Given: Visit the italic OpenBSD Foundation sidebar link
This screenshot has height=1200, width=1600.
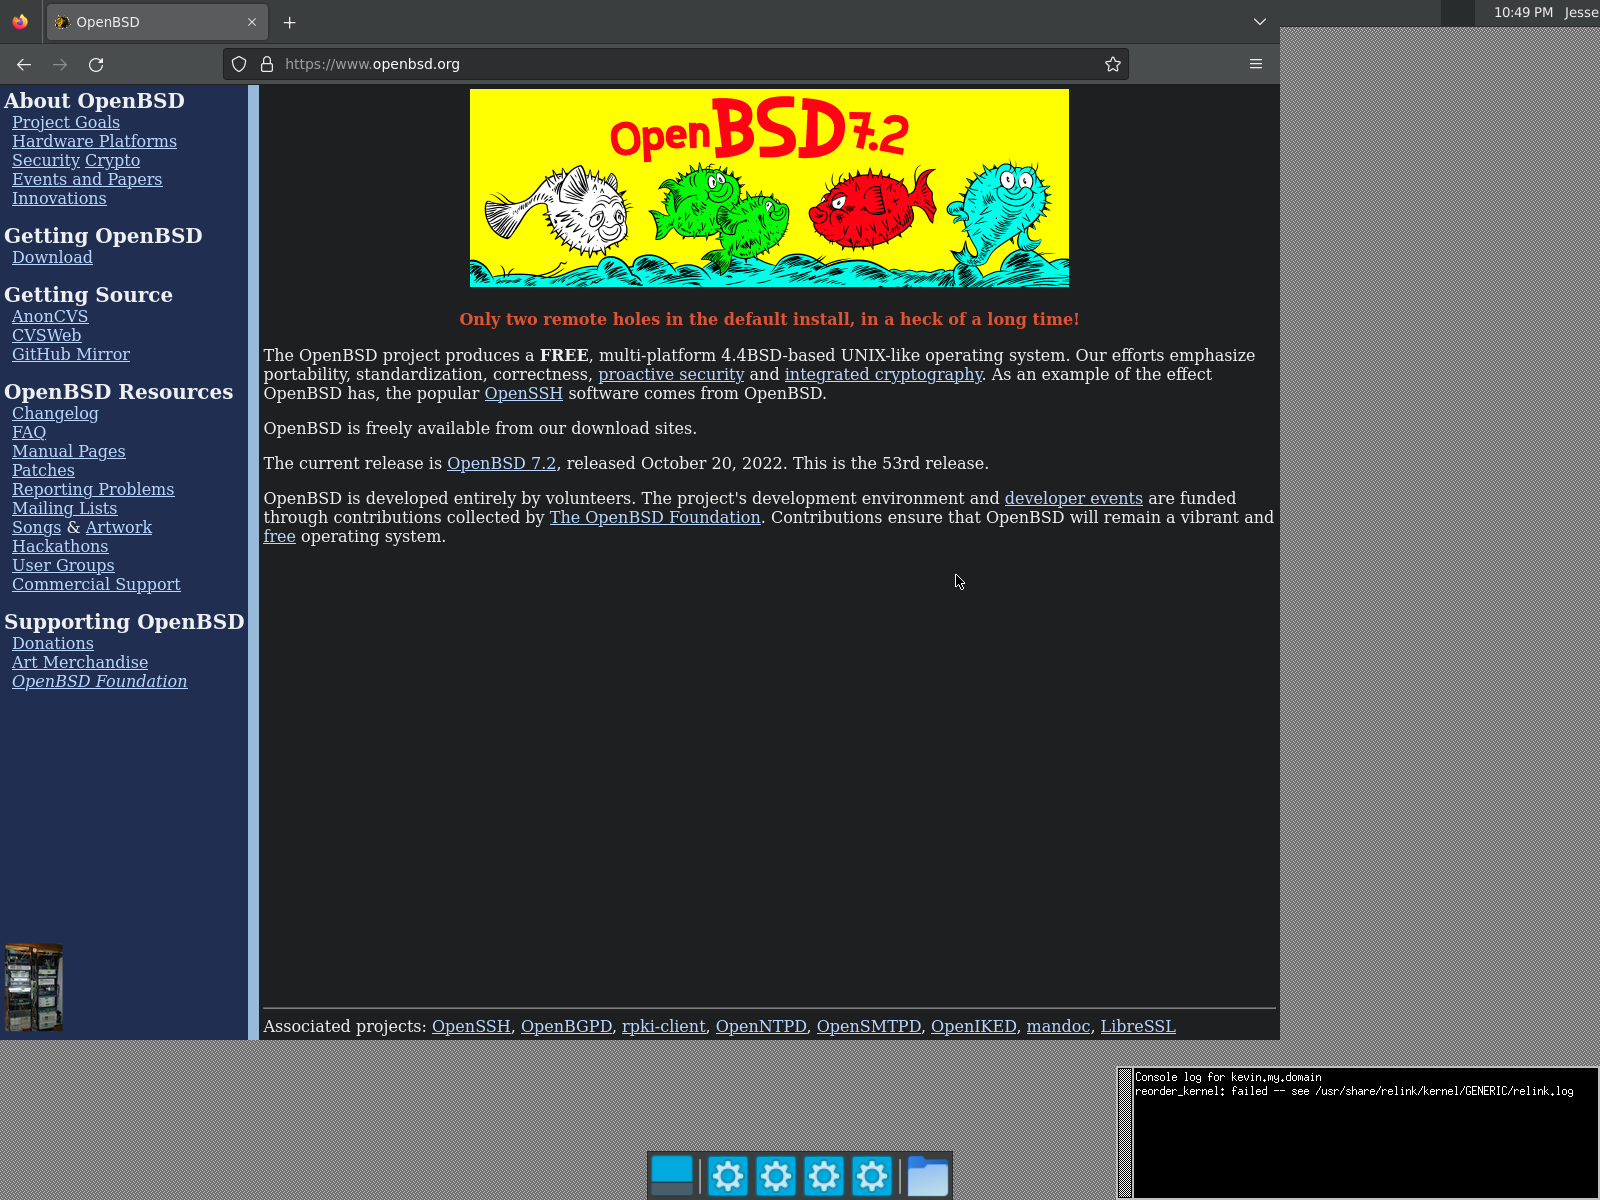Looking at the screenshot, I should [100, 681].
